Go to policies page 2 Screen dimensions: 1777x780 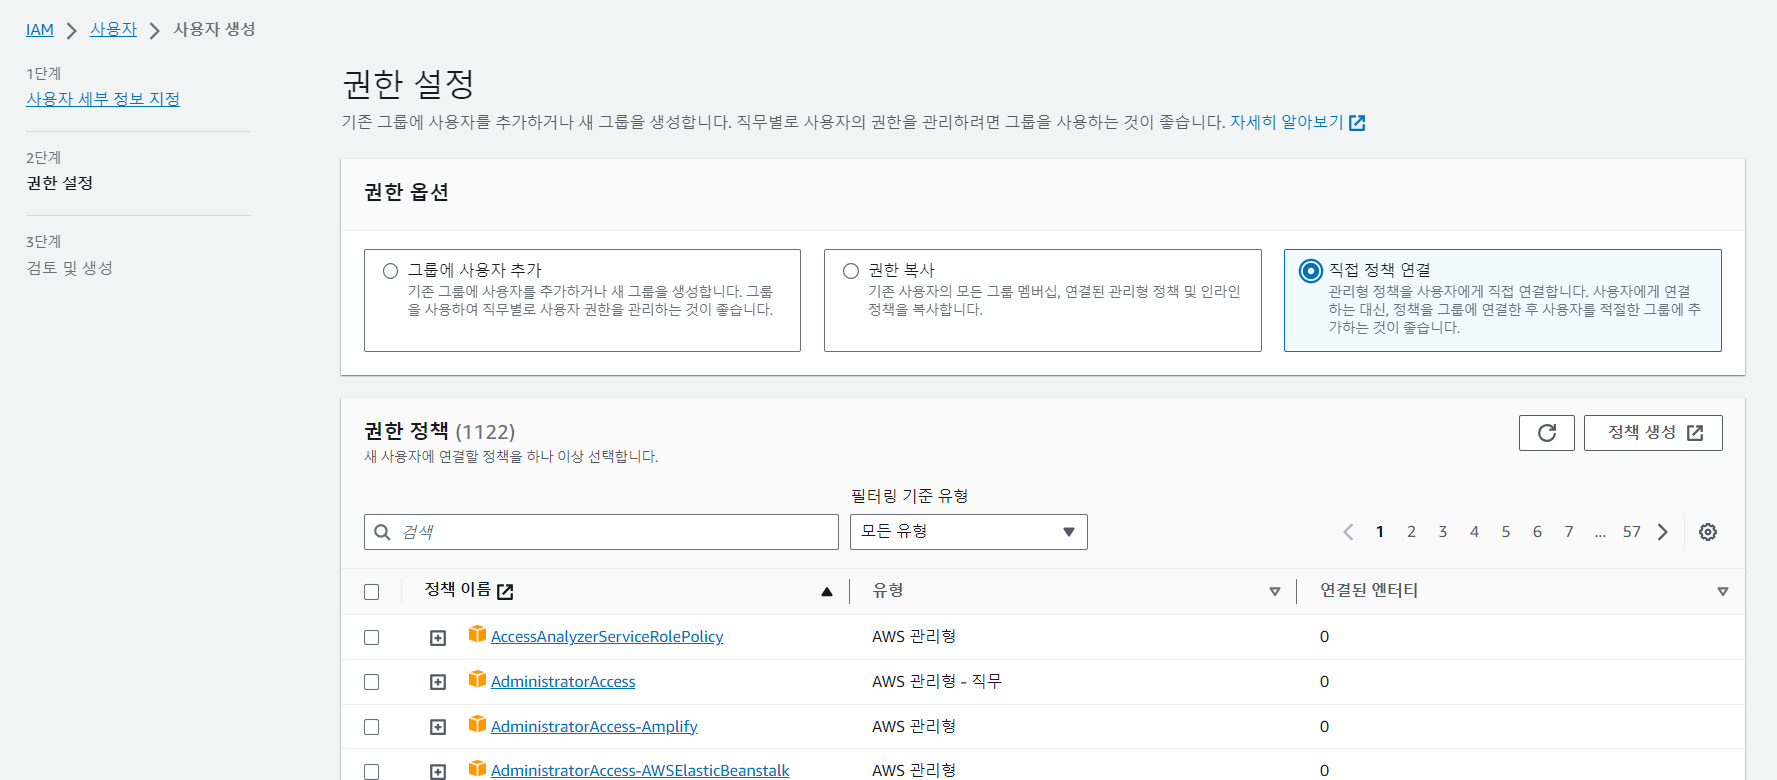click(1411, 532)
